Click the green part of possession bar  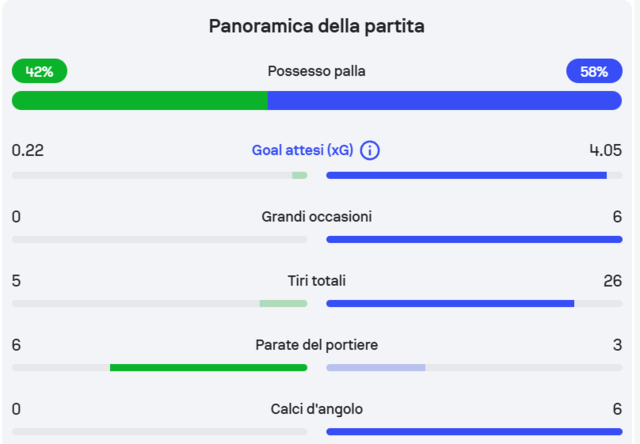pyautogui.click(x=140, y=100)
